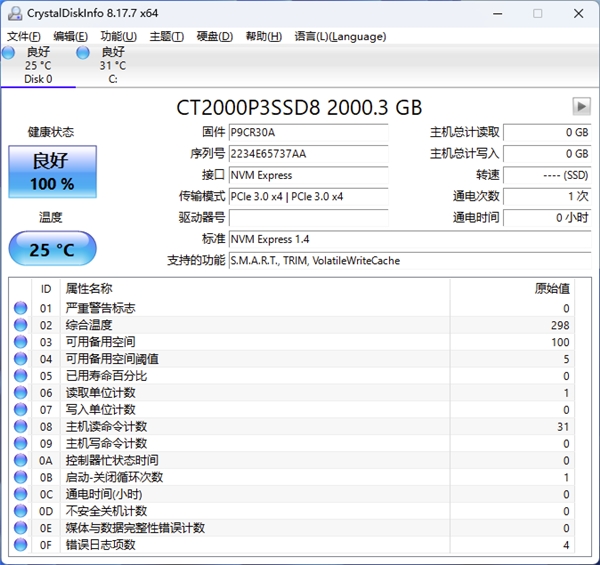Select the row text 已用寿命百分比
600x565 pixels.
(106, 376)
